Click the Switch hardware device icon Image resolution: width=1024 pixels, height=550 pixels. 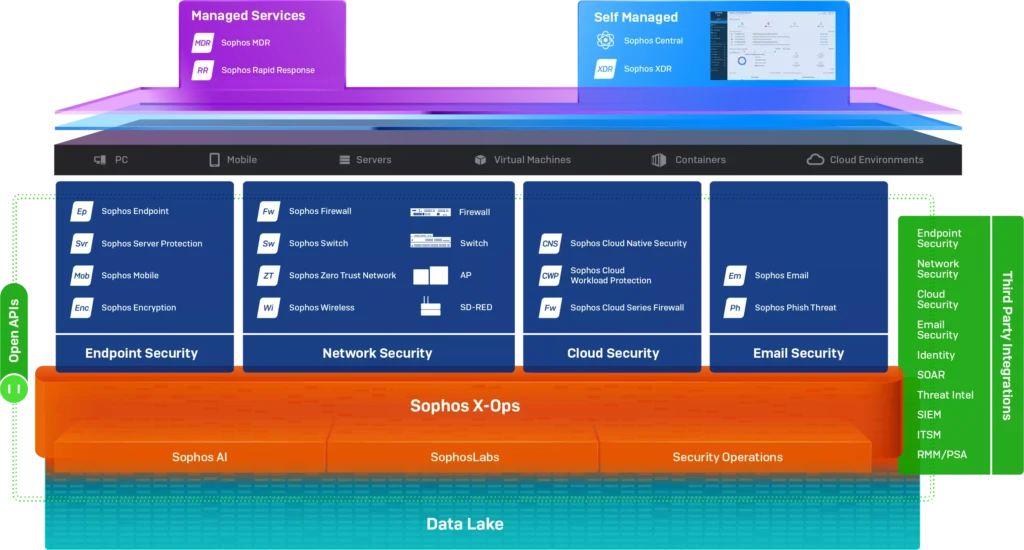pyautogui.click(x=430, y=241)
